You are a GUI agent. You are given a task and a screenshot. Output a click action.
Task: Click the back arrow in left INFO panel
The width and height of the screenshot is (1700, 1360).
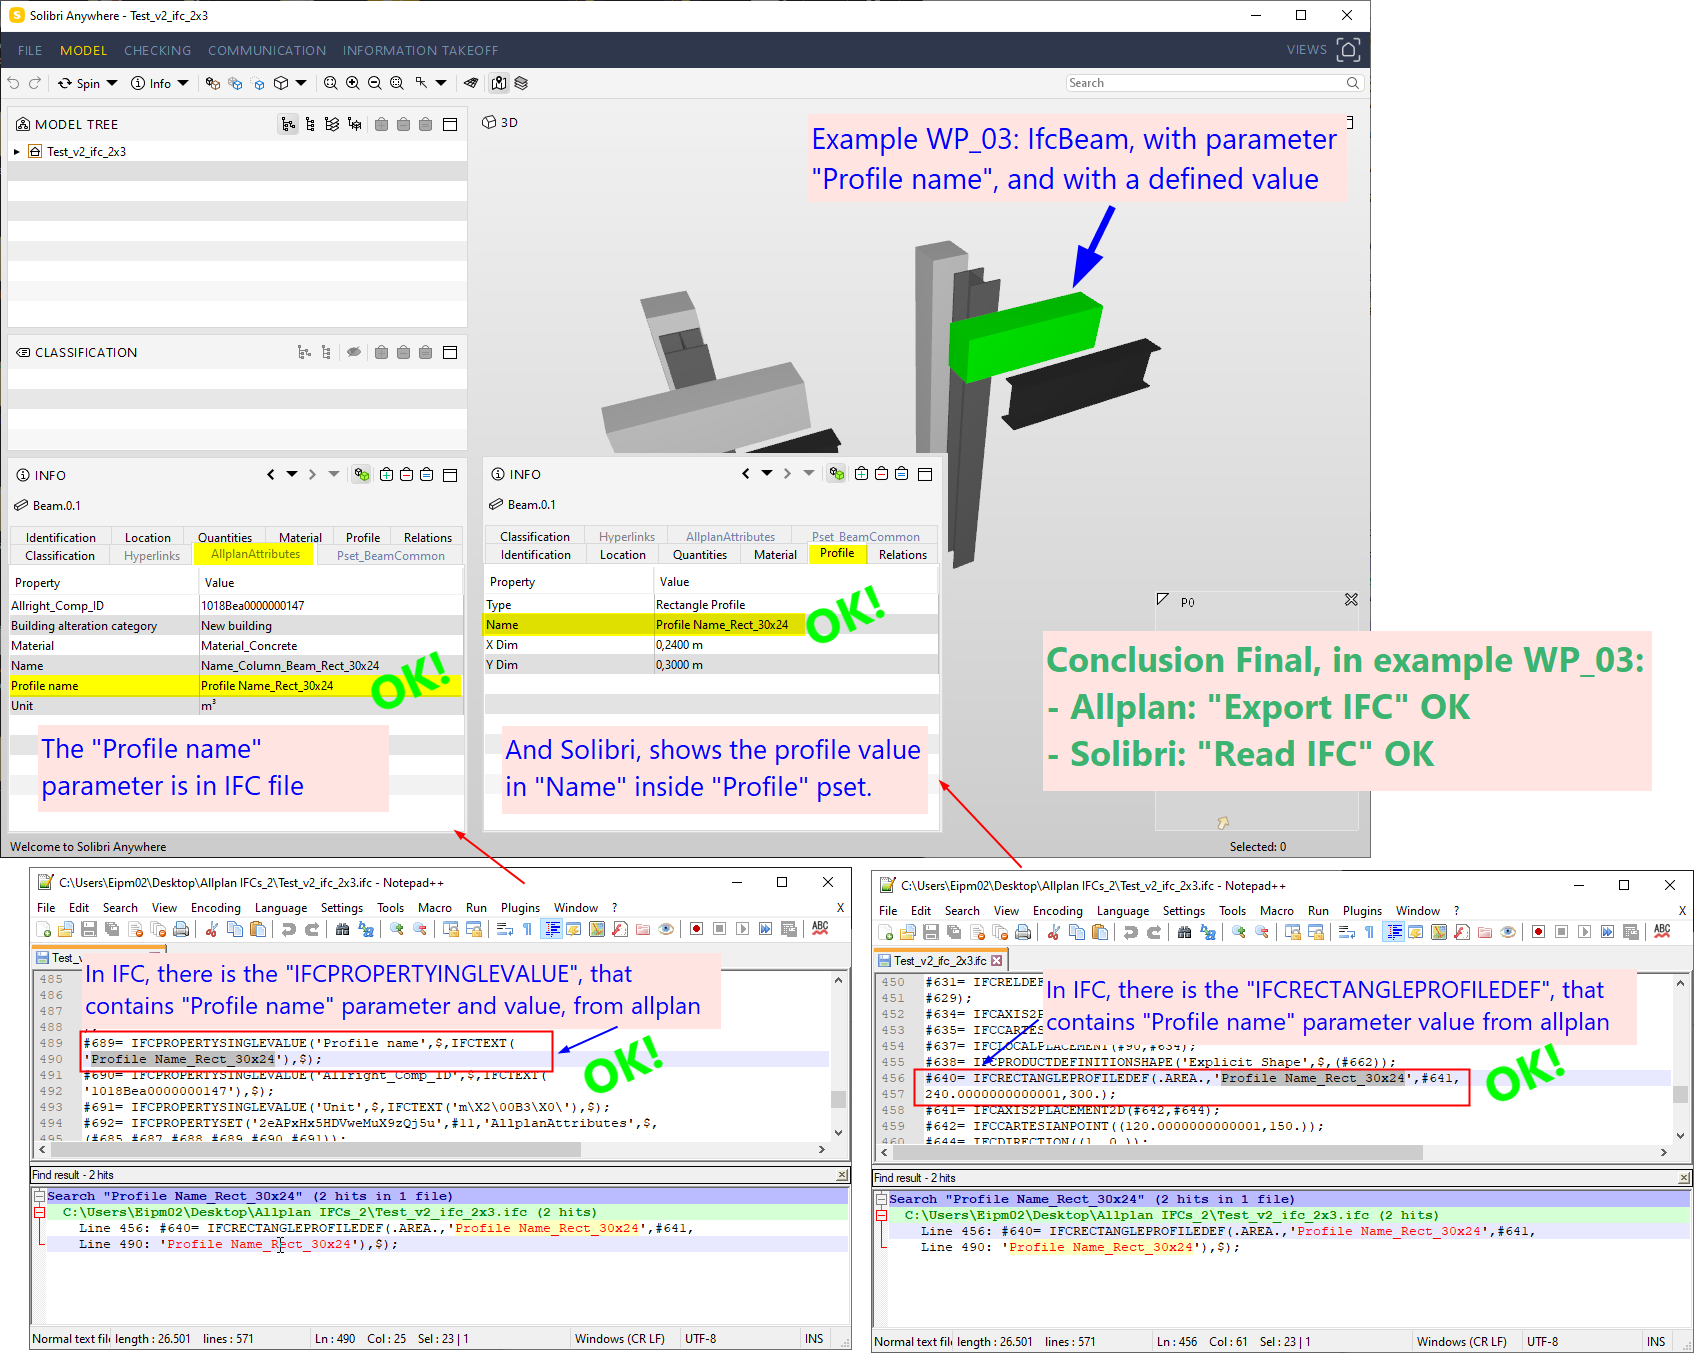(270, 474)
